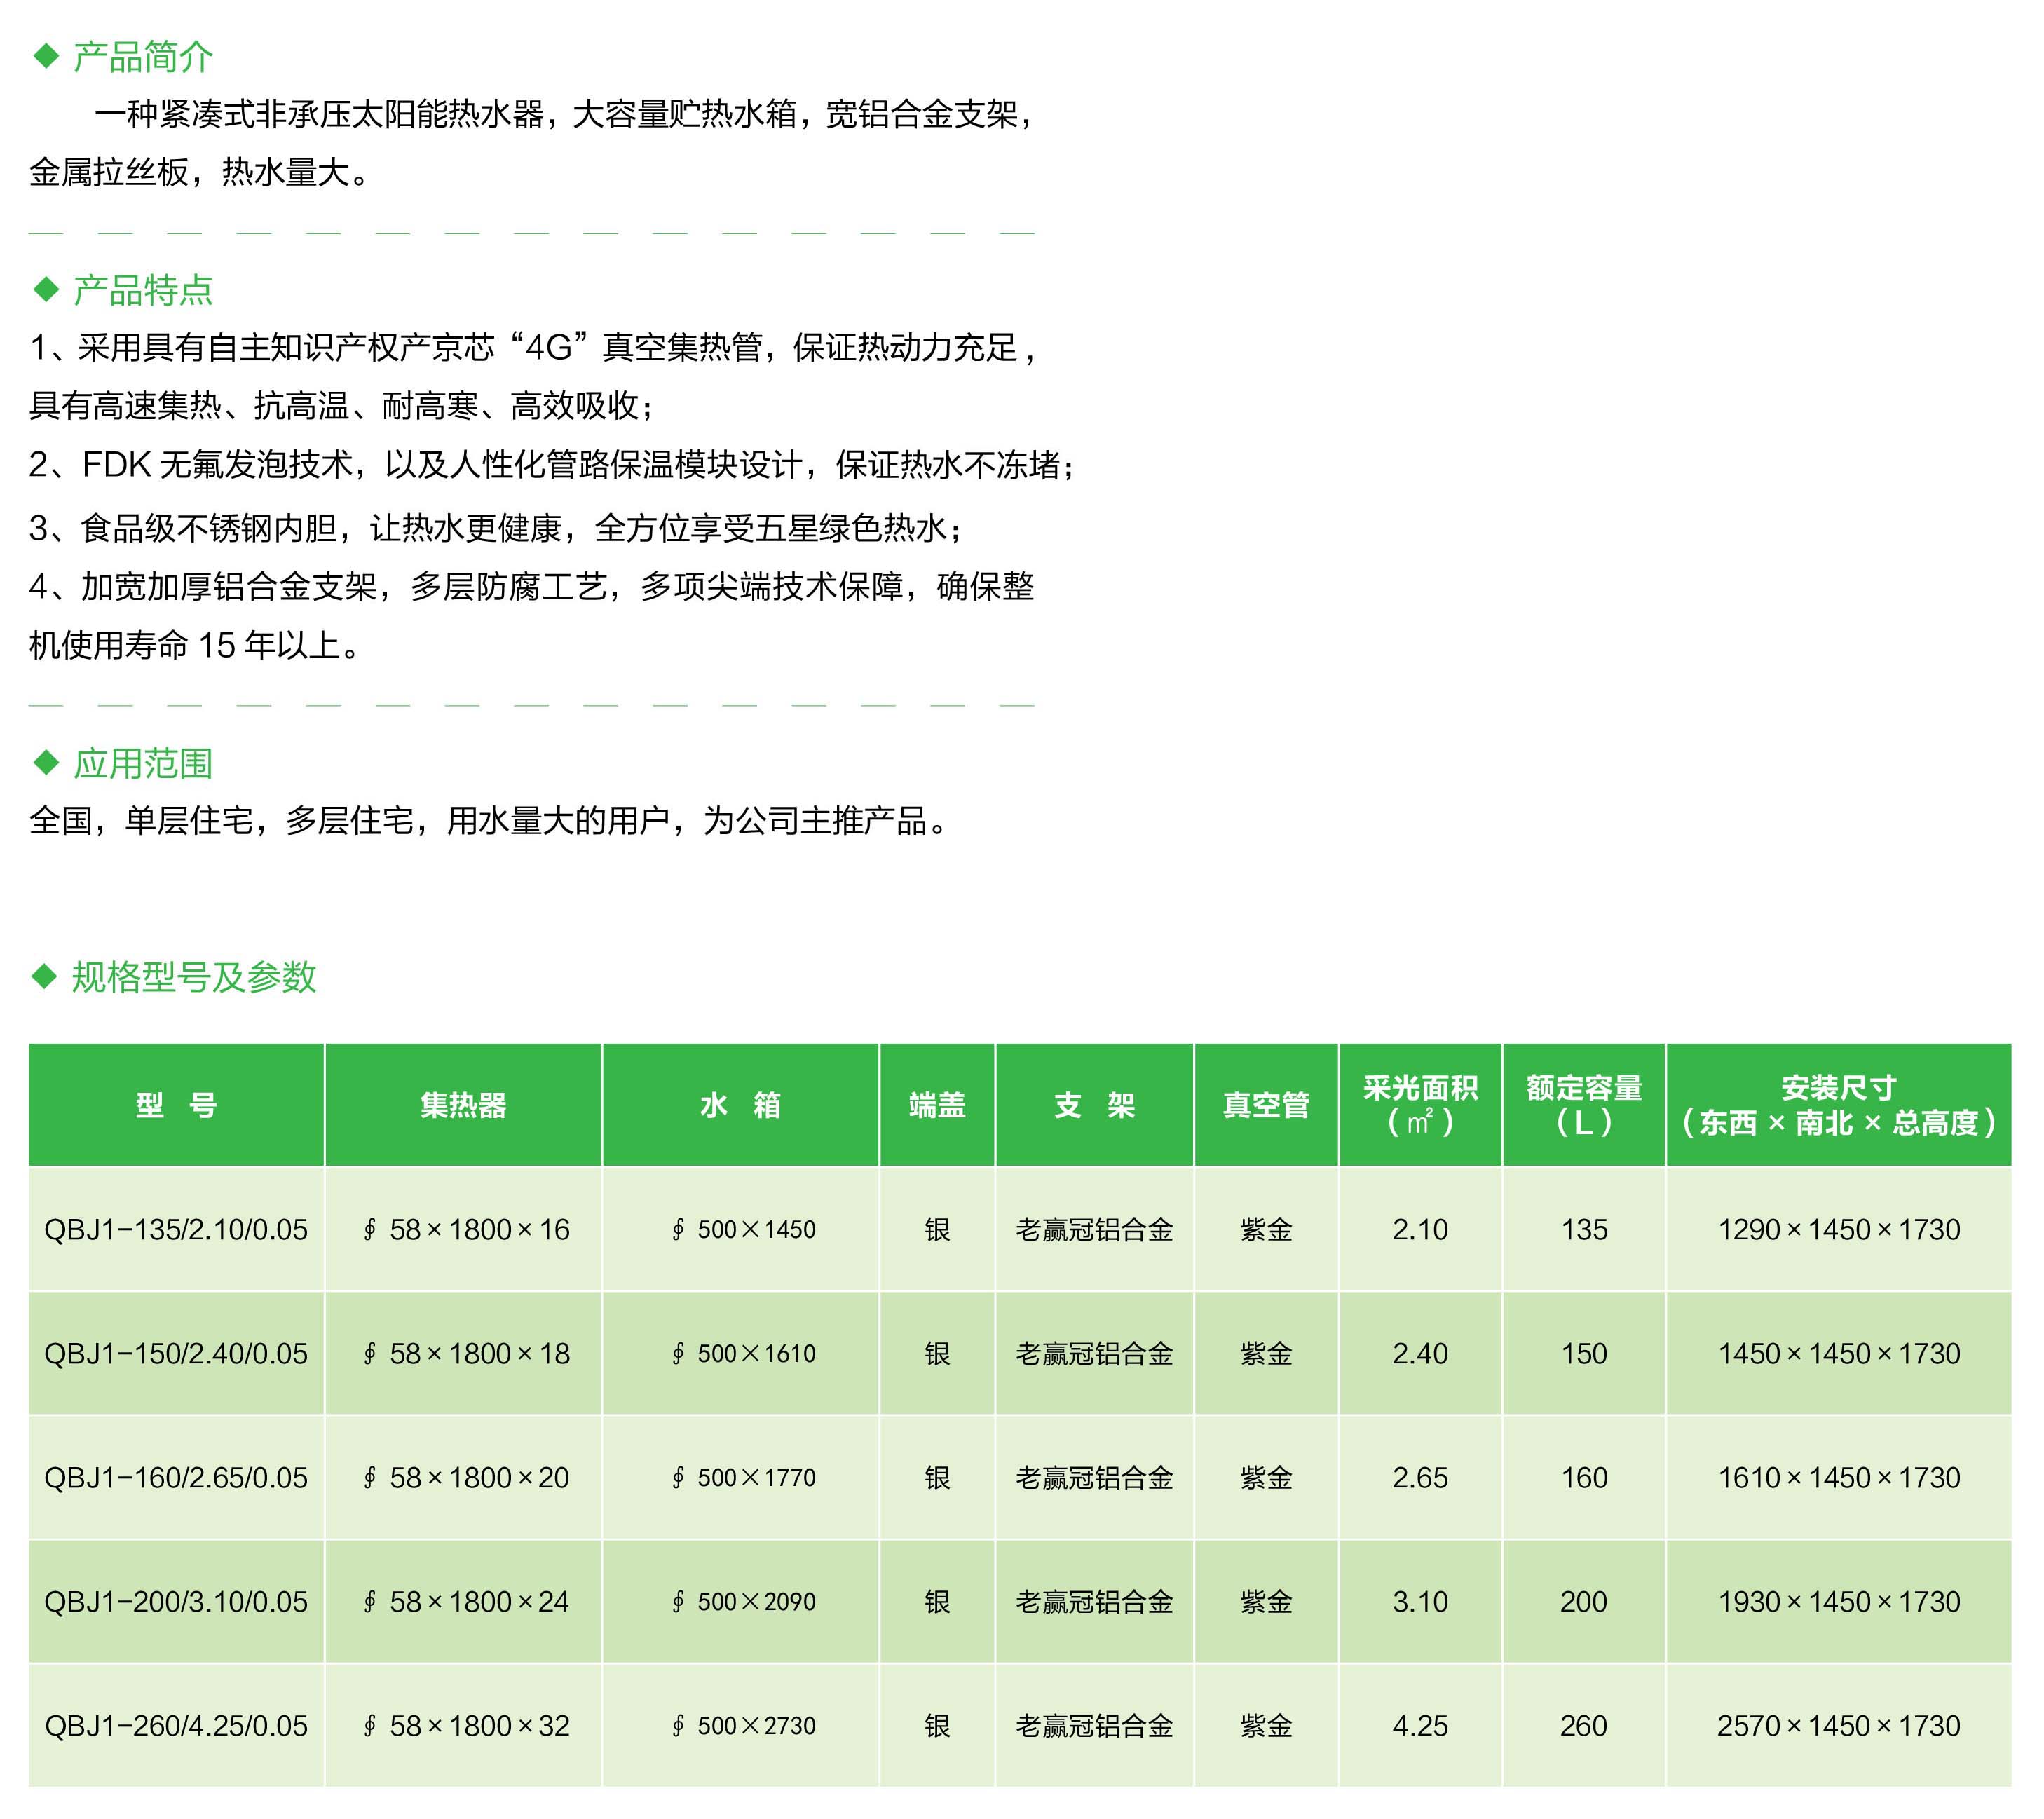This screenshot has height=1819, width=2044.
Task: Click dimensions 2570×1450×1730
Action: pos(1839,1725)
